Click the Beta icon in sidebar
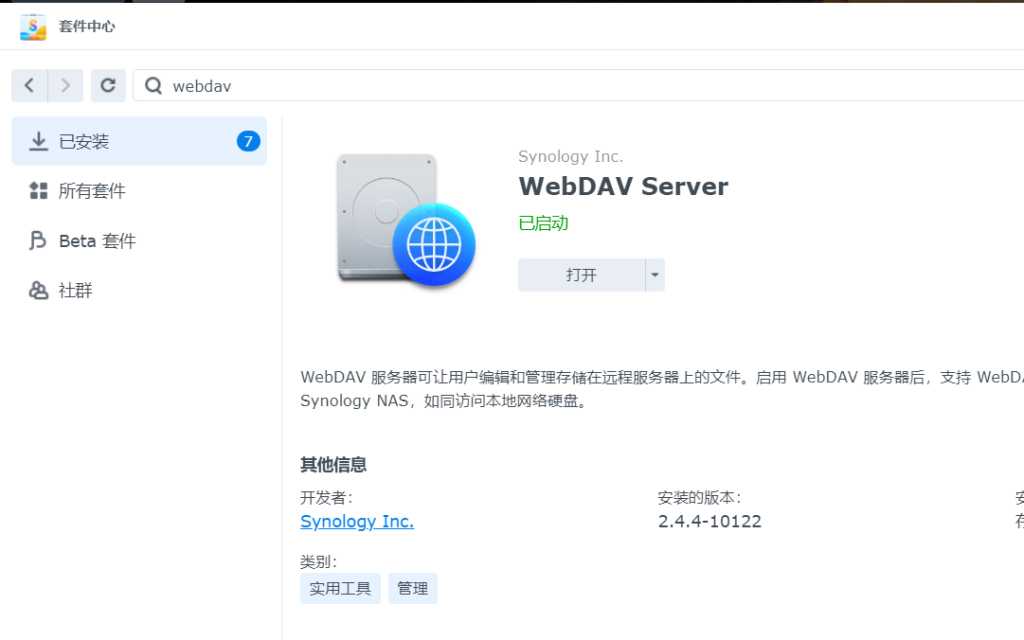This screenshot has width=1024, height=640. [x=38, y=240]
